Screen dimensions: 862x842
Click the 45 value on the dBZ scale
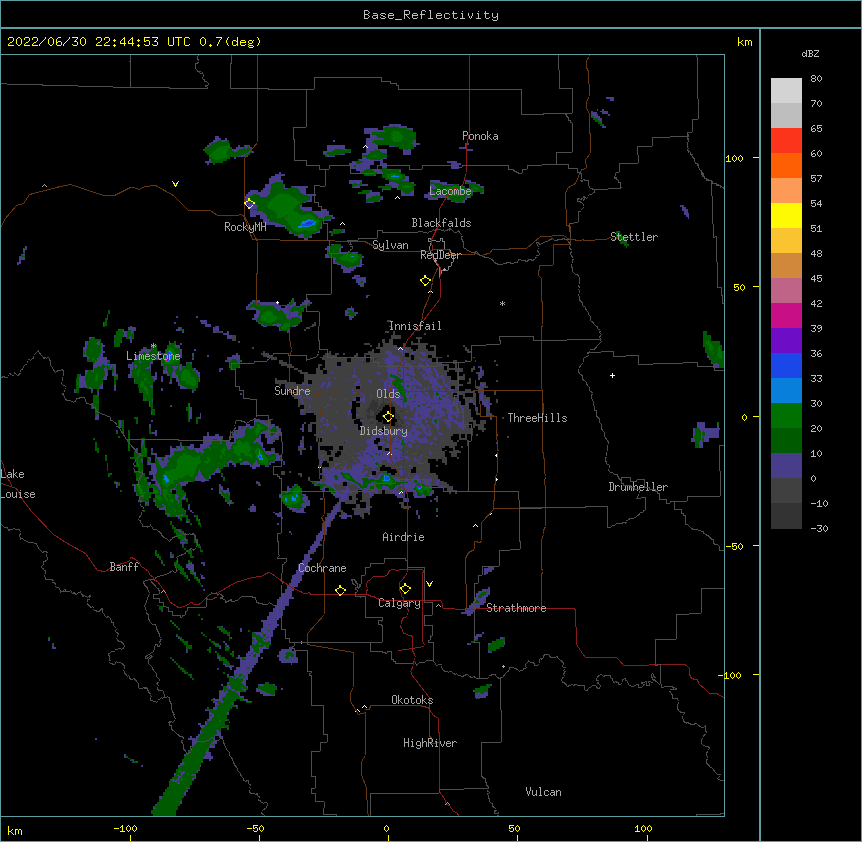pos(816,279)
